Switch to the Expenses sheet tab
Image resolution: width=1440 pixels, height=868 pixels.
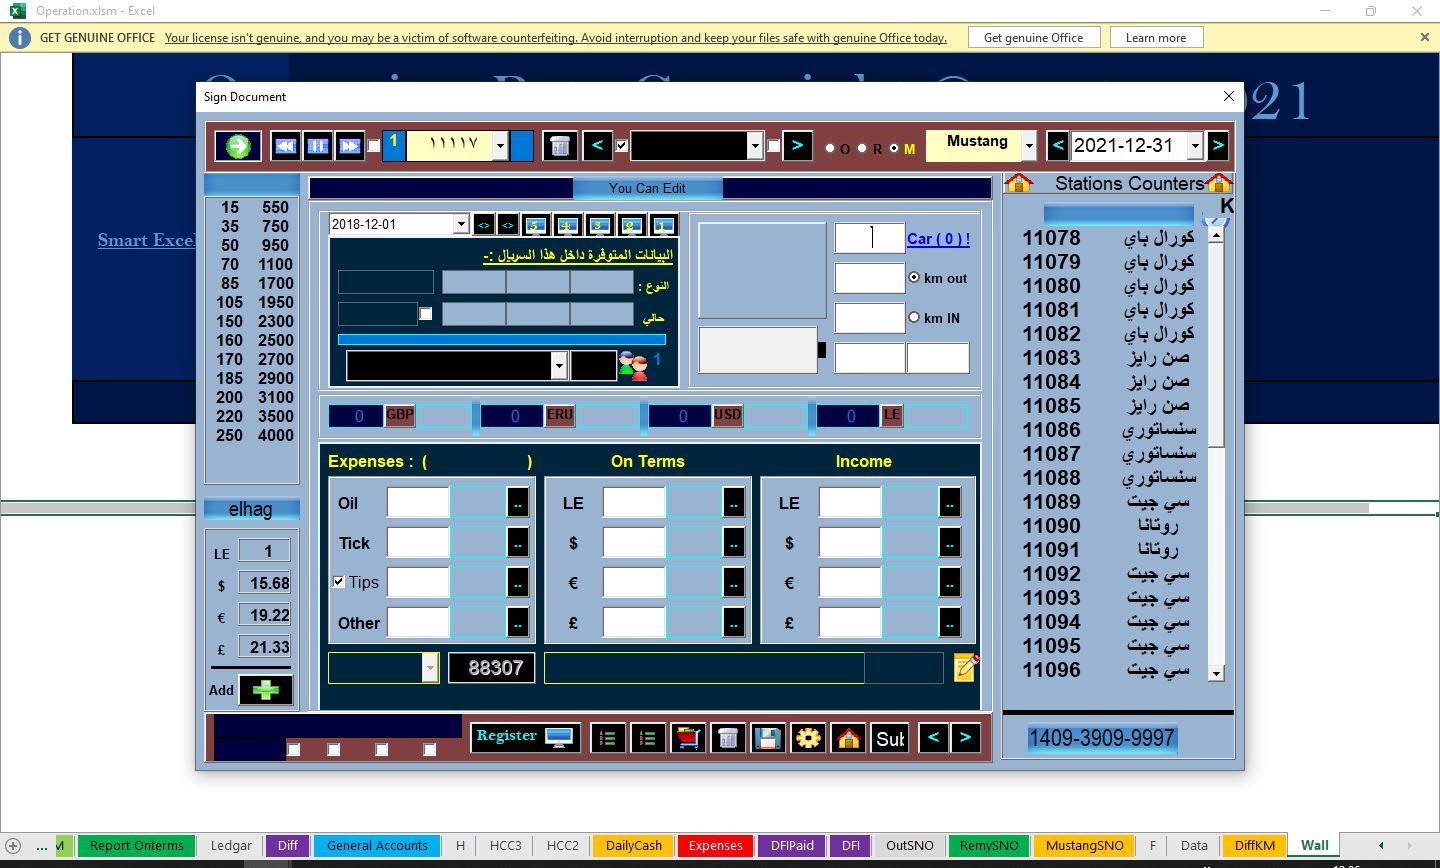point(715,845)
